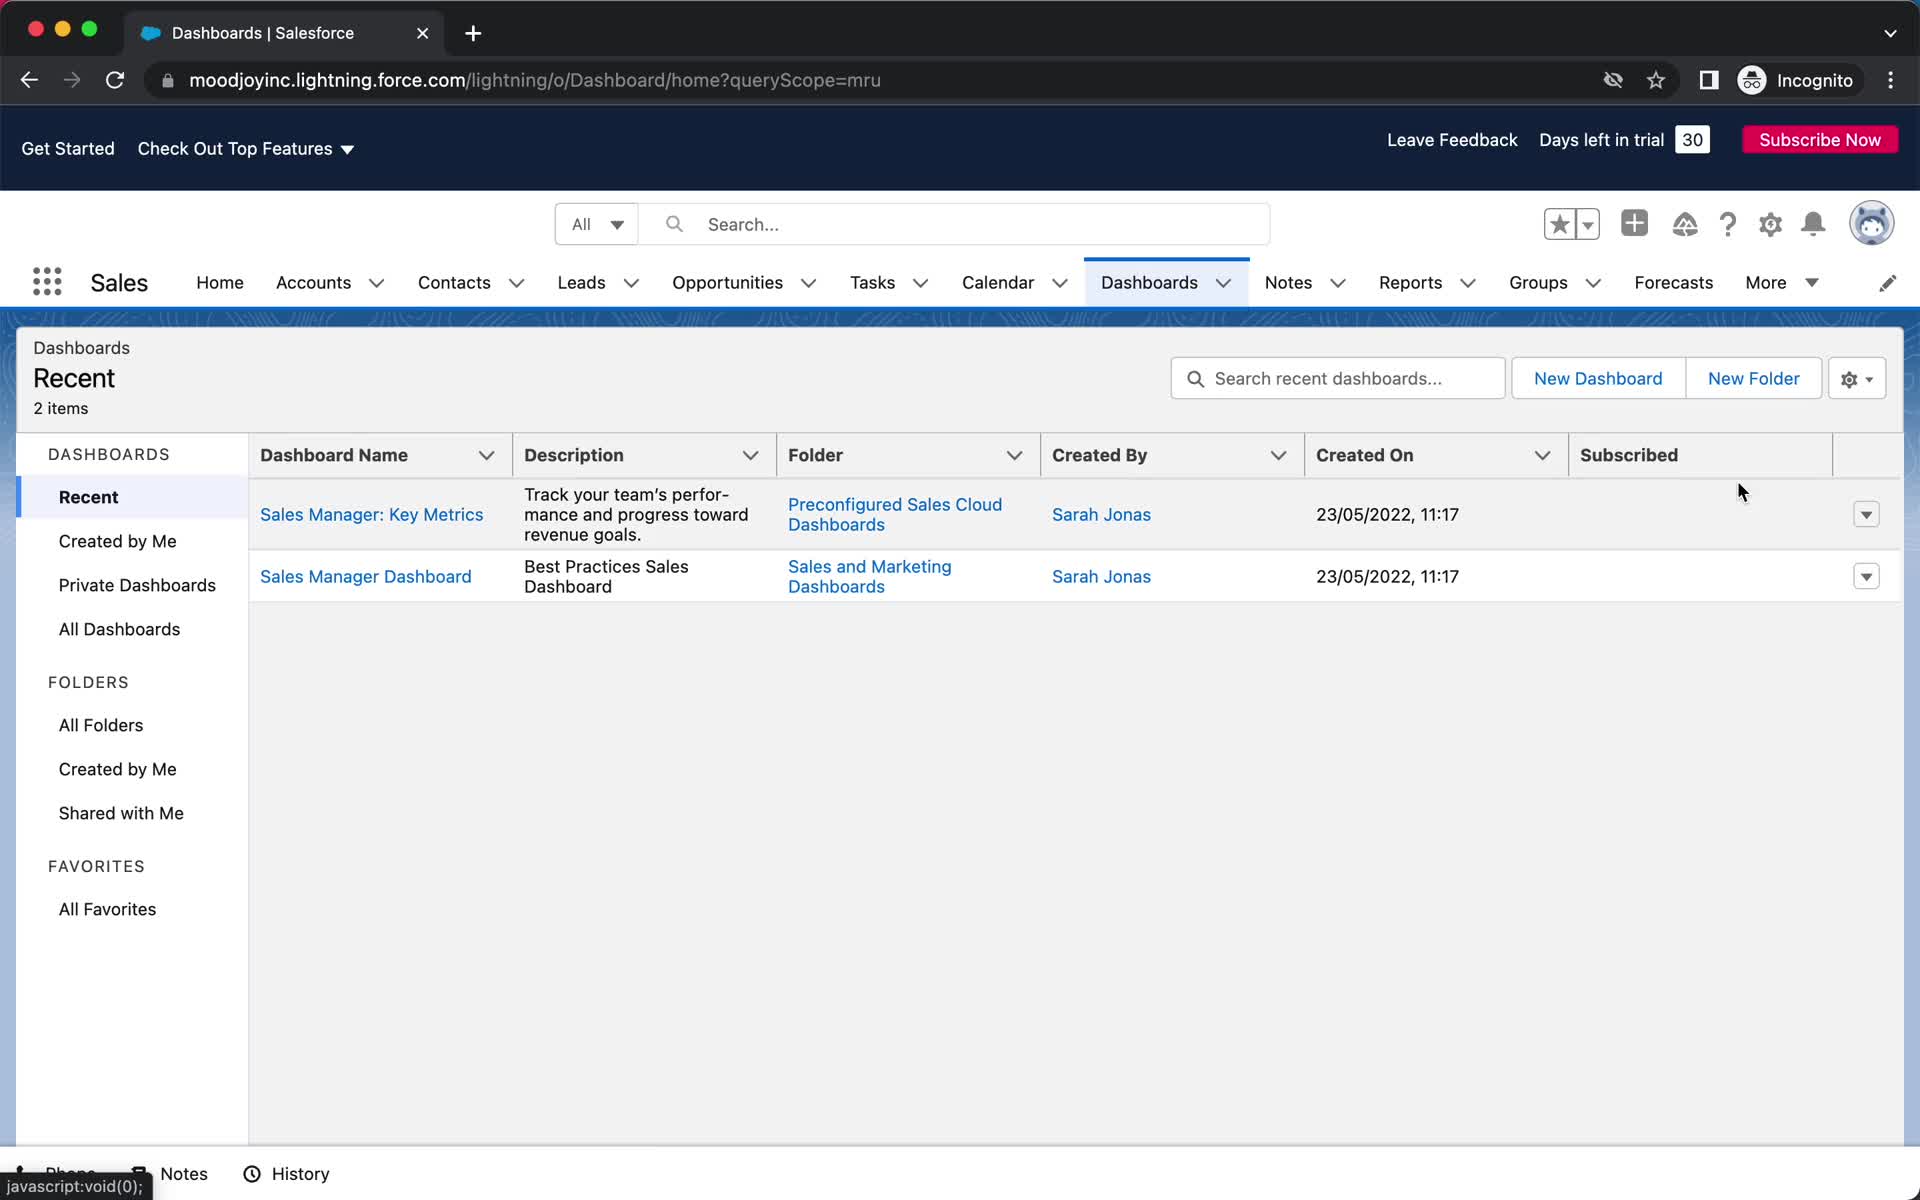1920x1200 pixels.
Task: Select Shared with Me folders
Action: [x=121, y=813]
